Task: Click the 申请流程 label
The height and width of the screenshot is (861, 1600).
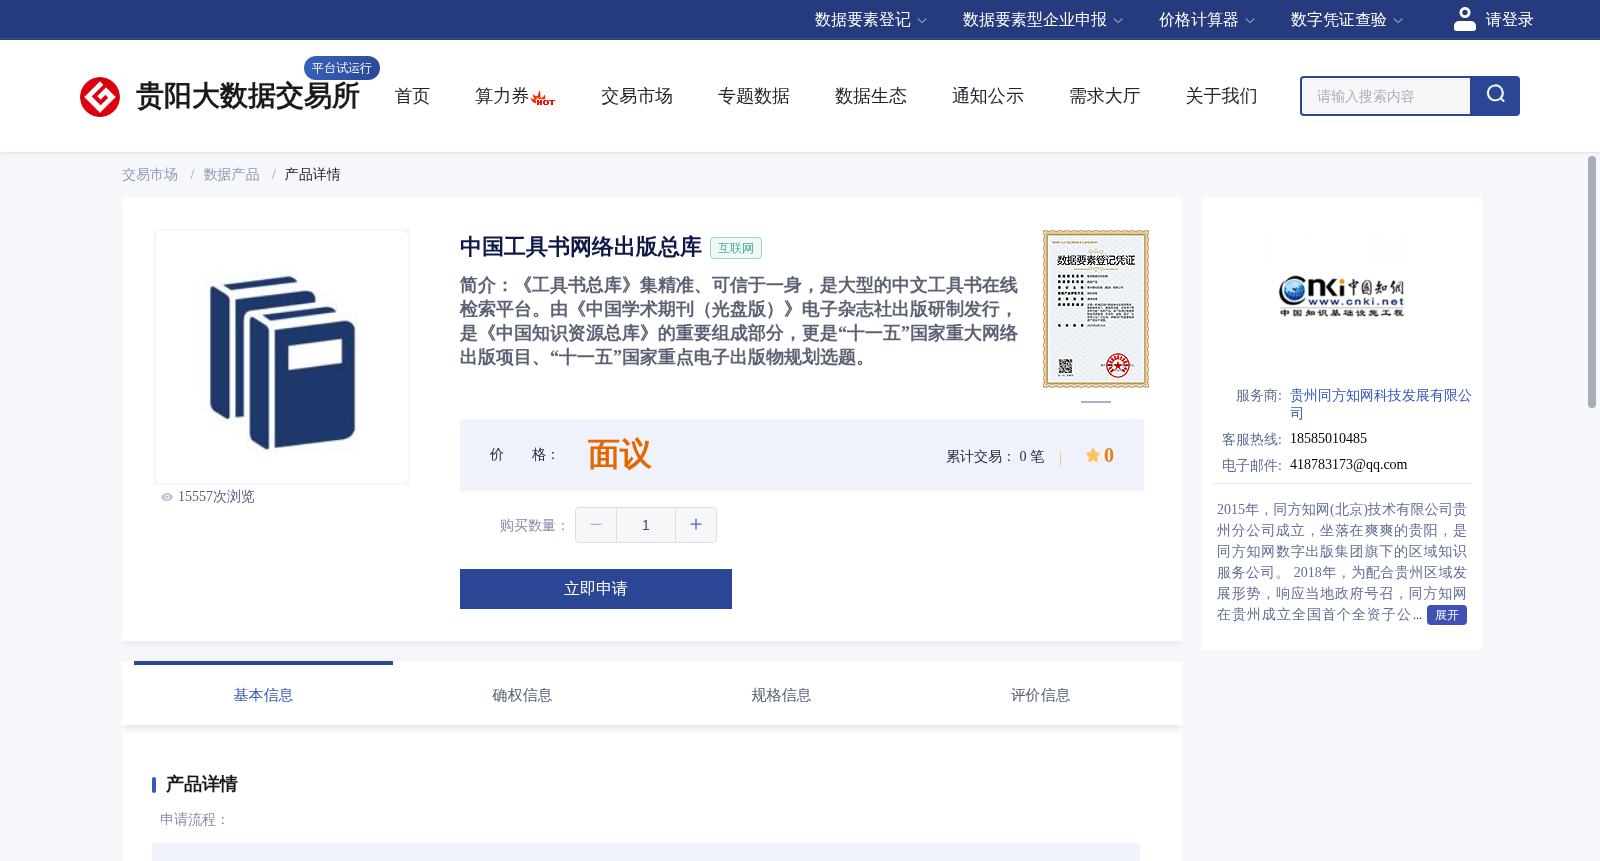Action: click(x=194, y=820)
